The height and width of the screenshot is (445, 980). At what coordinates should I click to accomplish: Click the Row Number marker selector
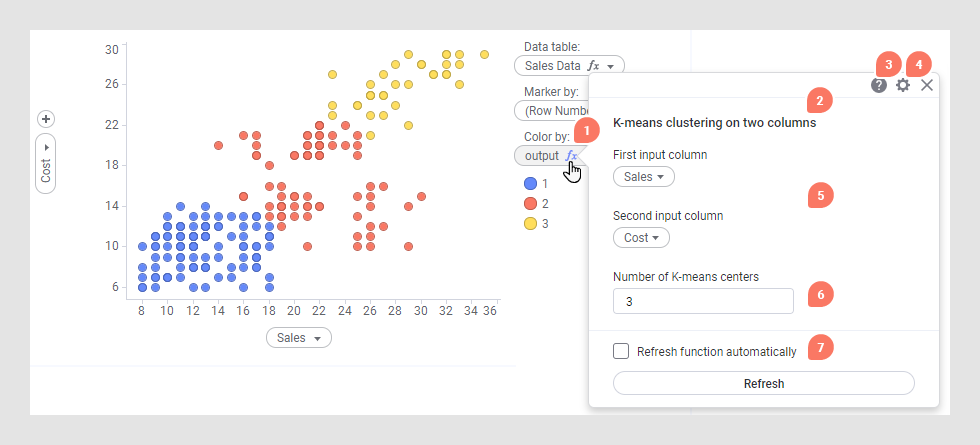(x=550, y=111)
